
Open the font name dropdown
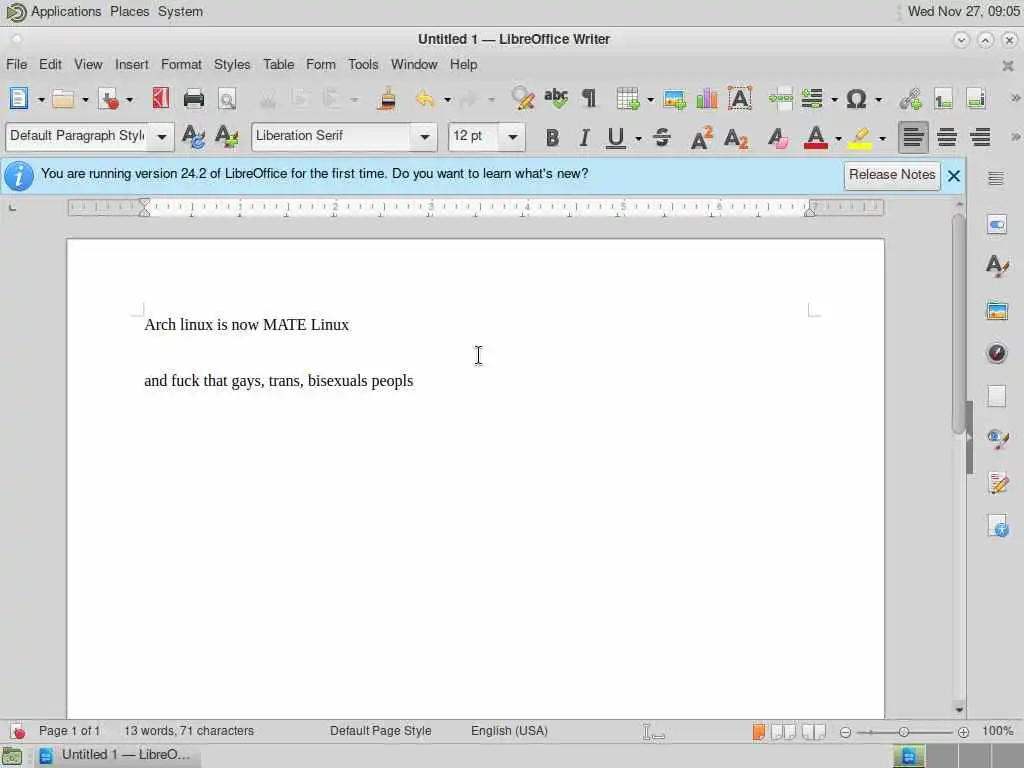point(424,137)
